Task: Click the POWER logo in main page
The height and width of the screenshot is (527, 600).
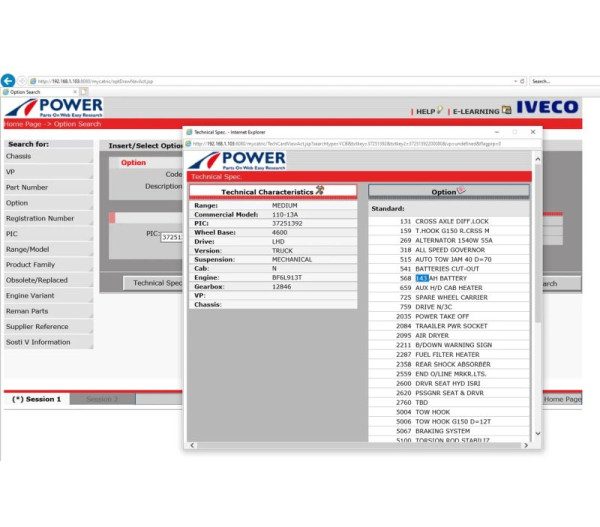Action: point(53,108)
